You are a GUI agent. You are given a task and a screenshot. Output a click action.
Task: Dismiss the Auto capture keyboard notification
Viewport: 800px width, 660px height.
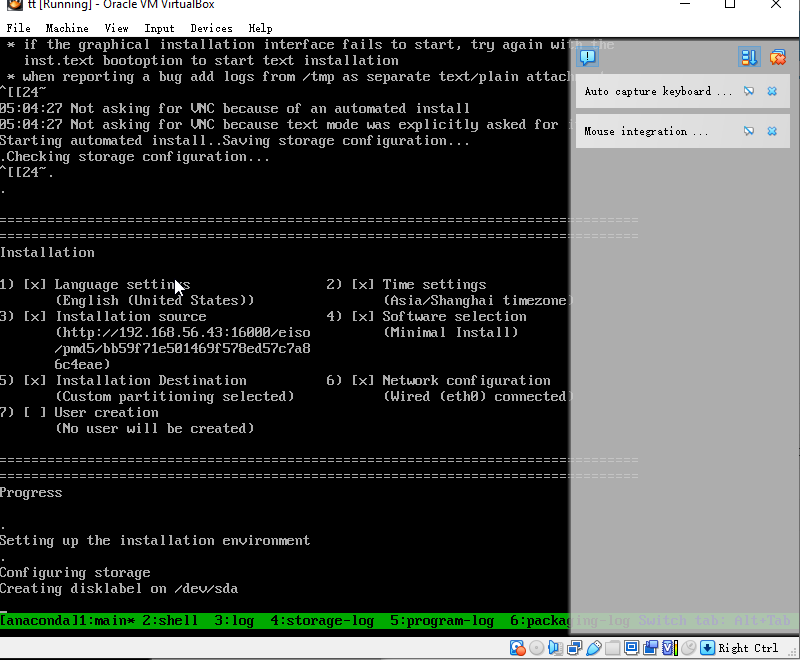point(772,91)
